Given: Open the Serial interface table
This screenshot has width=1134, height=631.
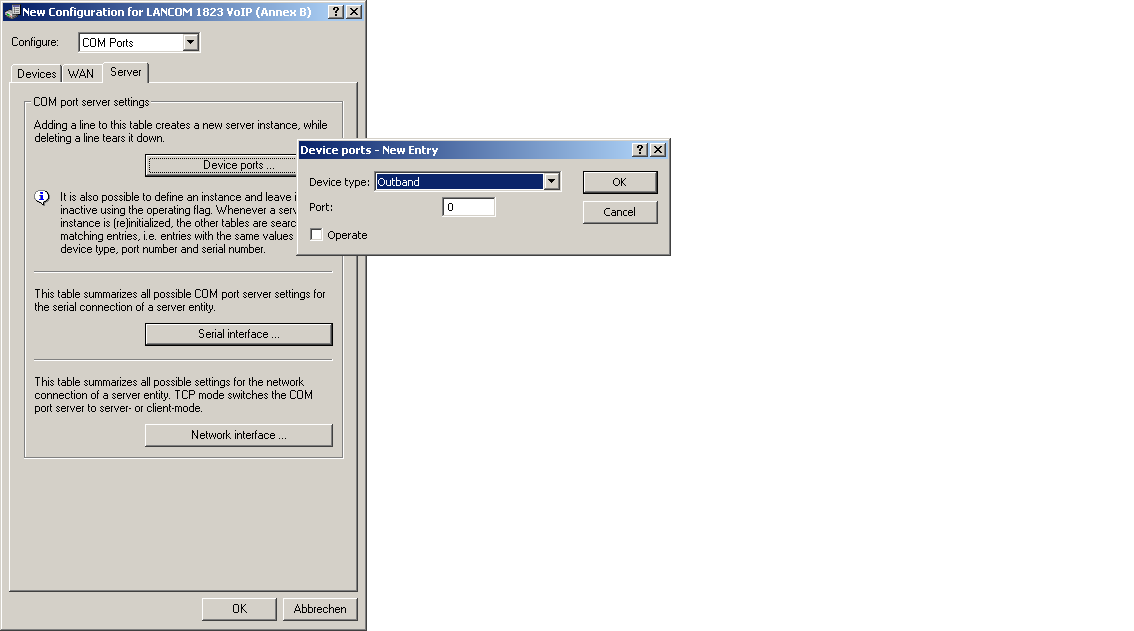Looking at the screenshot, I should coord(238,334).
